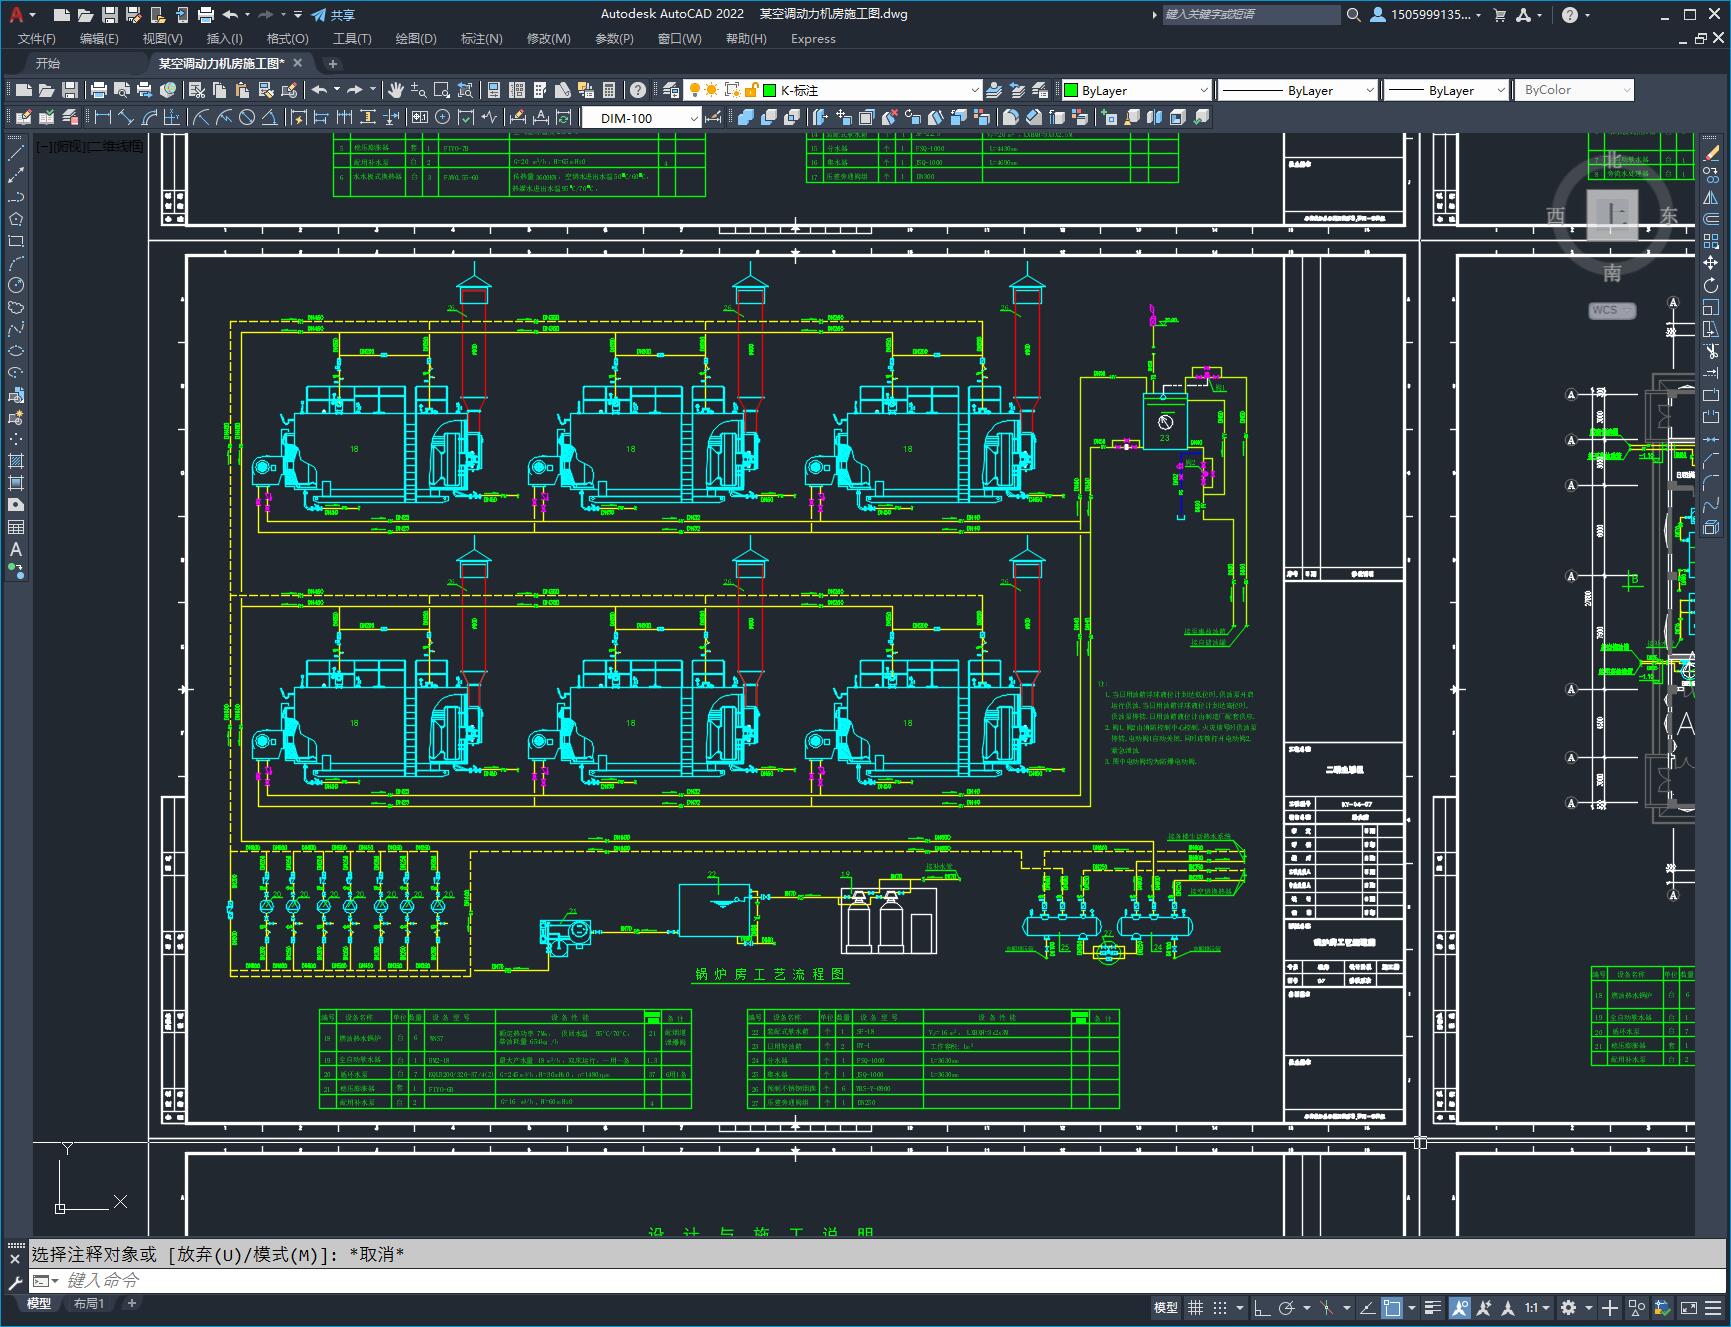Image resolution: width=1731 pixels, height=1327 pixels.
Task: Insert table using the Table tool
Action: 16,527
